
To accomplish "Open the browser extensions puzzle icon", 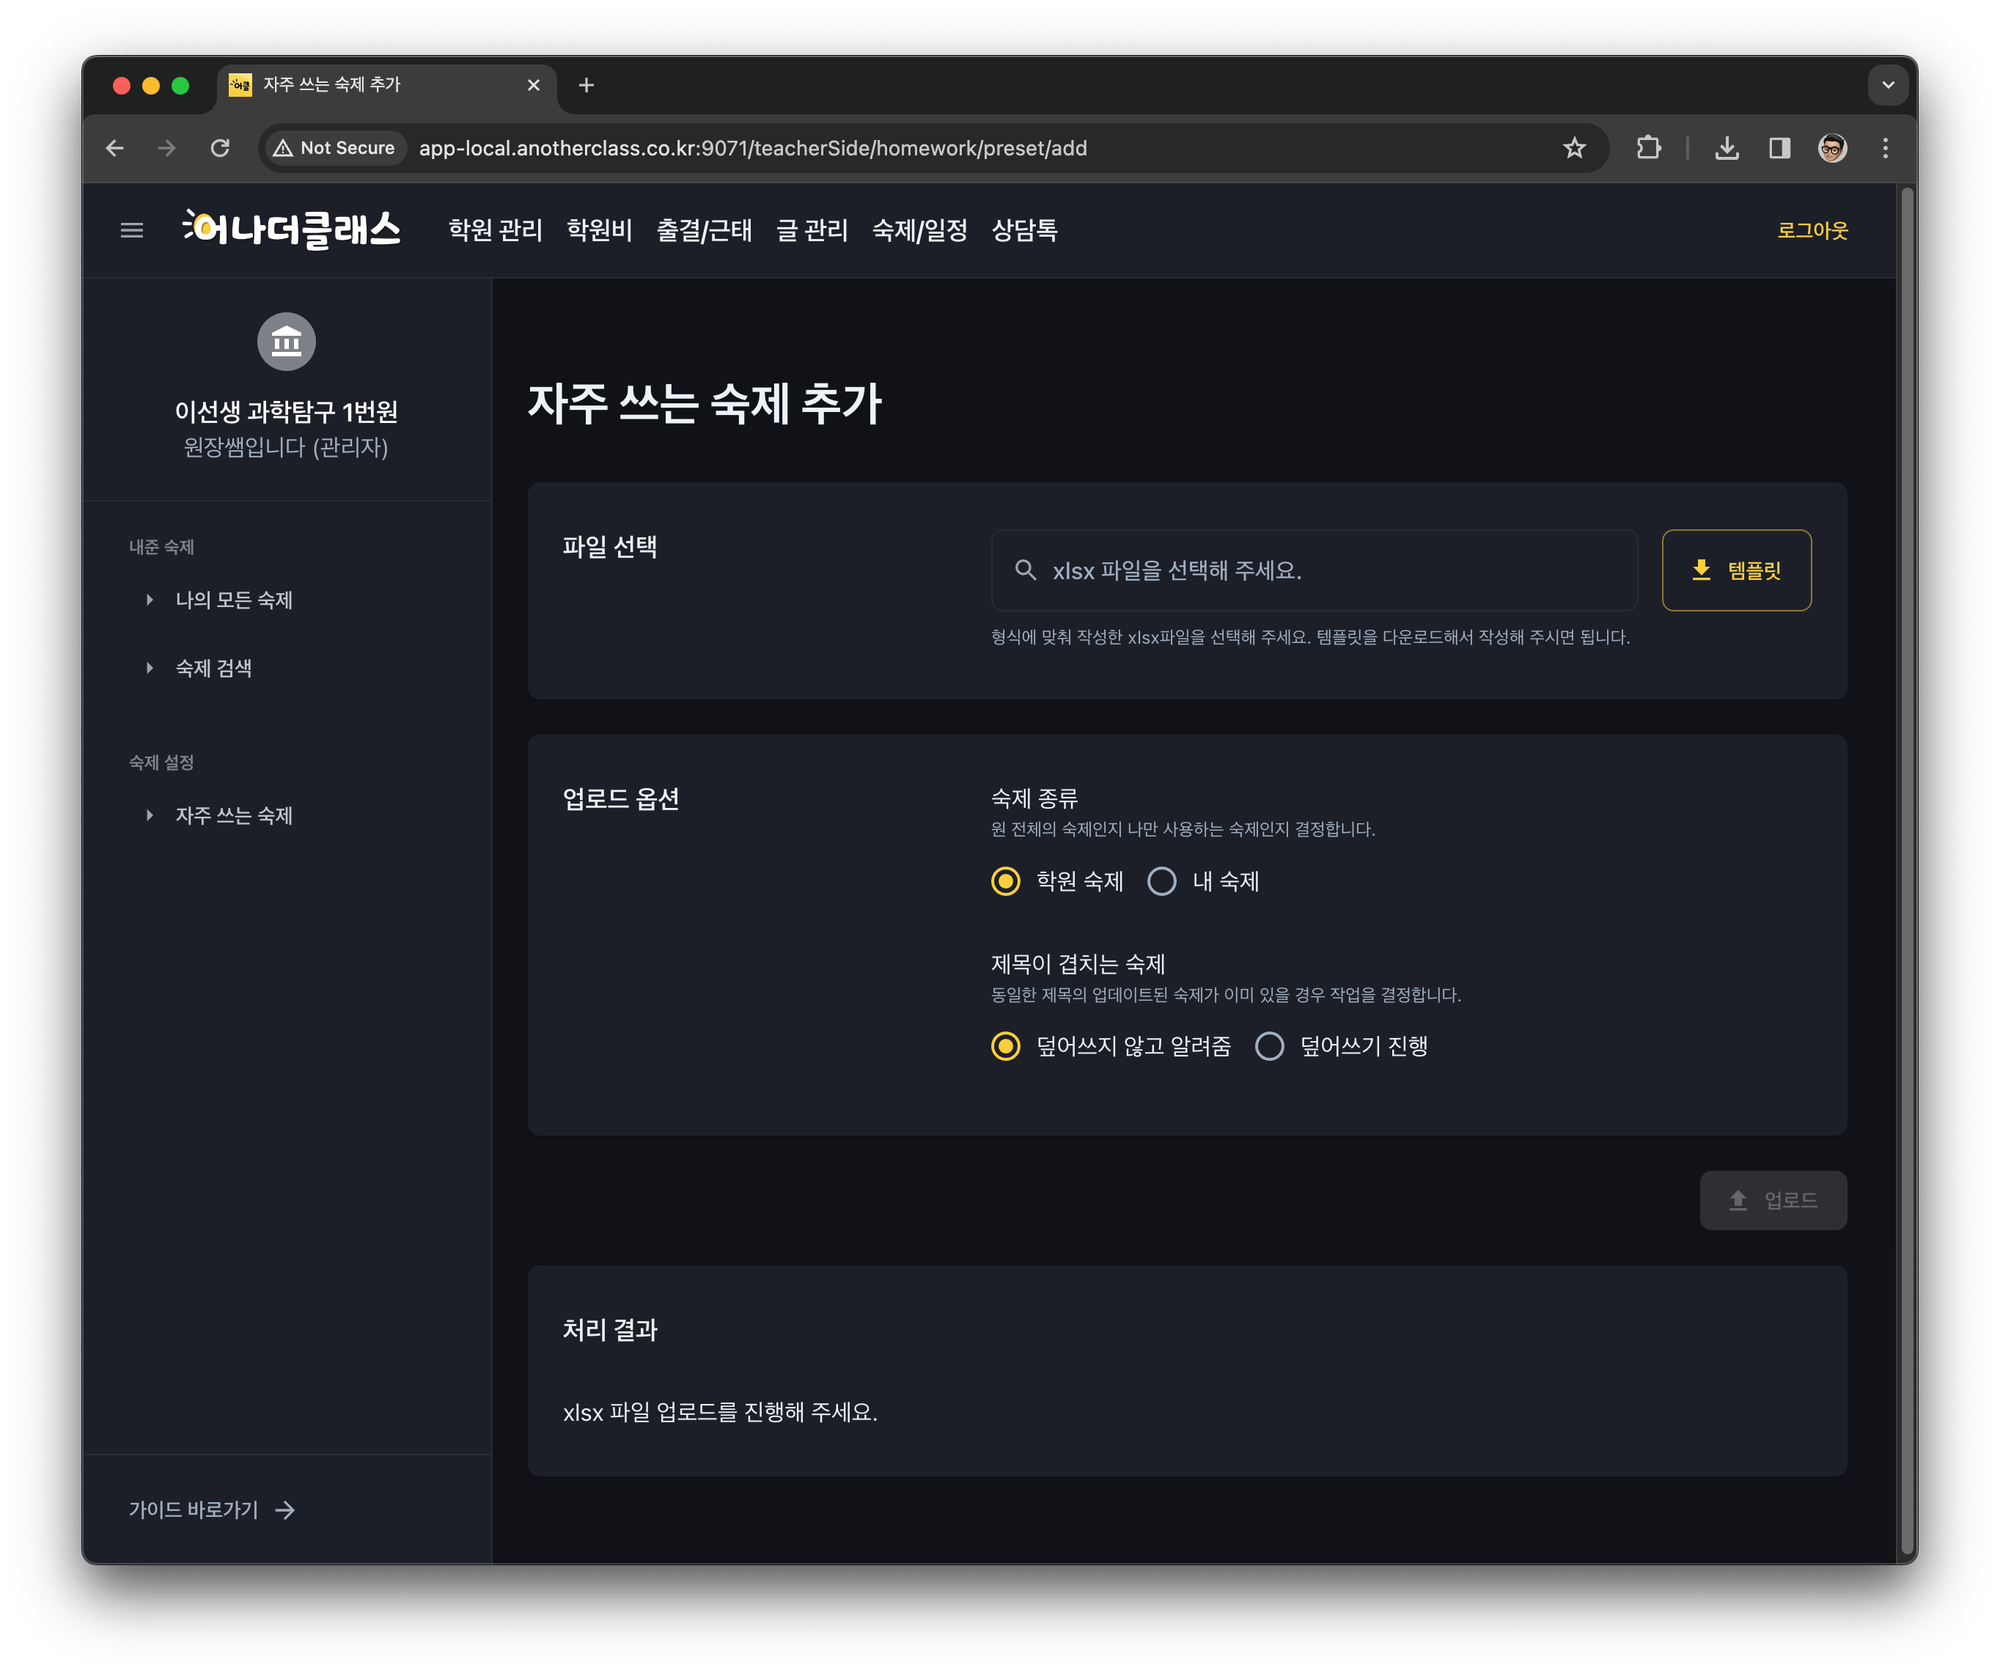I will tap(1649, 148).
